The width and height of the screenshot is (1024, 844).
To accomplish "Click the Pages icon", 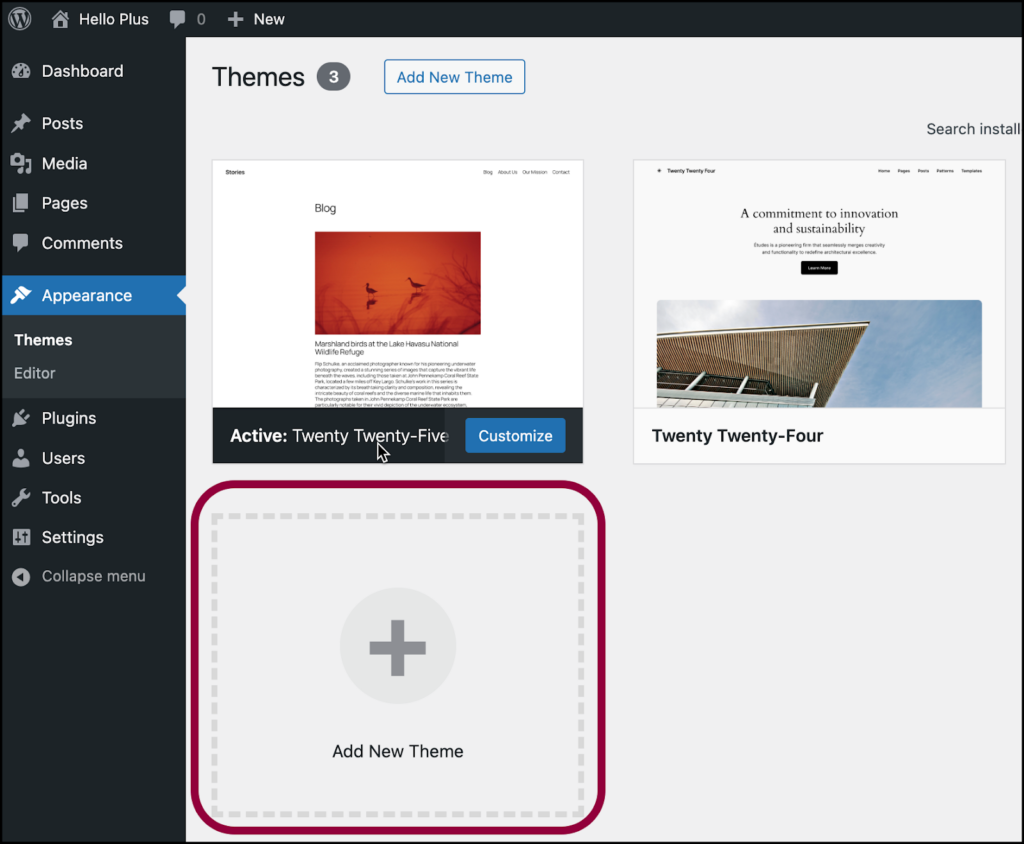I will 22,203.
